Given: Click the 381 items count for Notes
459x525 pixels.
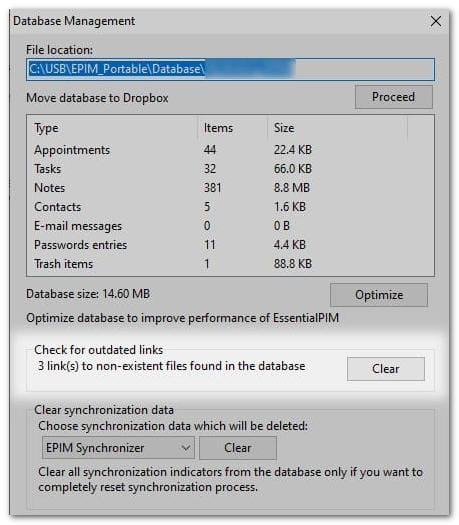Looking at the screenshot, I should click(x=213, y=188).
